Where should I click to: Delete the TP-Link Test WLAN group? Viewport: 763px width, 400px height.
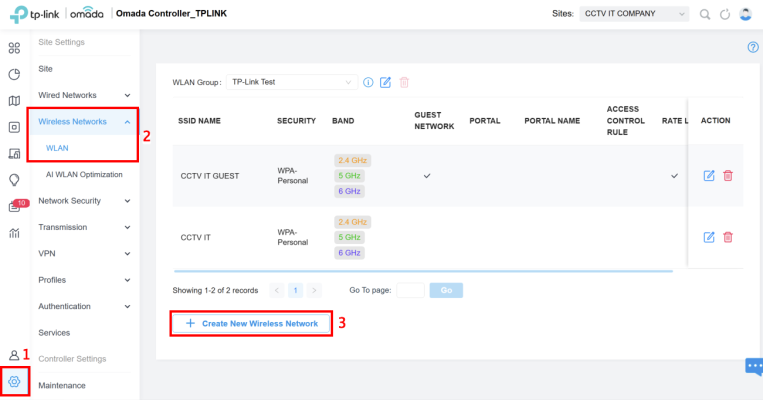tap(404, 82)
